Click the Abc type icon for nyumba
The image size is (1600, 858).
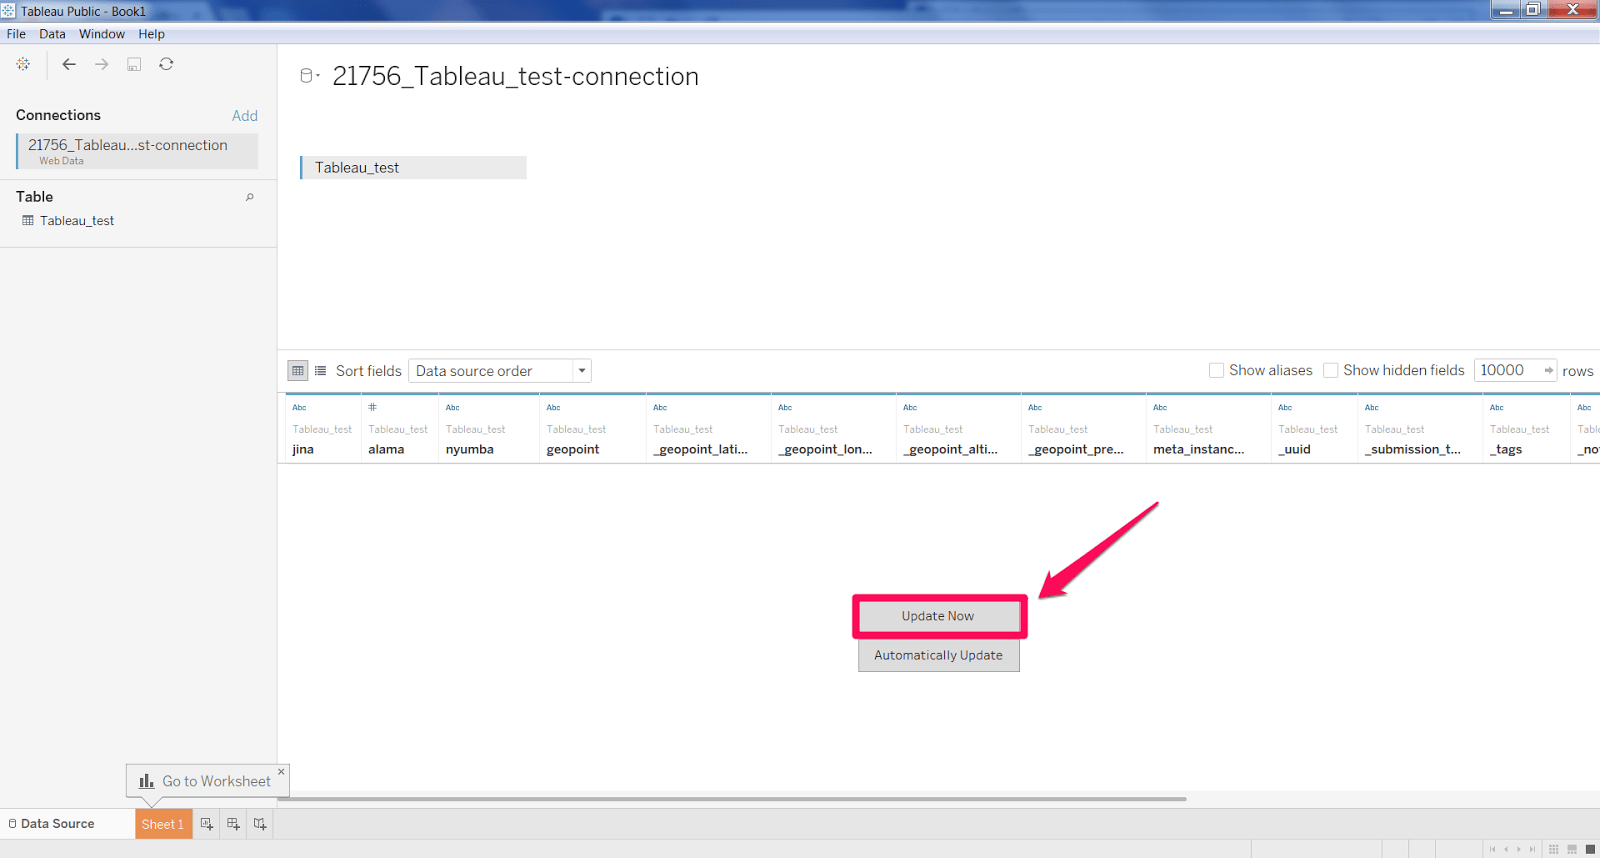click(453, 408)
